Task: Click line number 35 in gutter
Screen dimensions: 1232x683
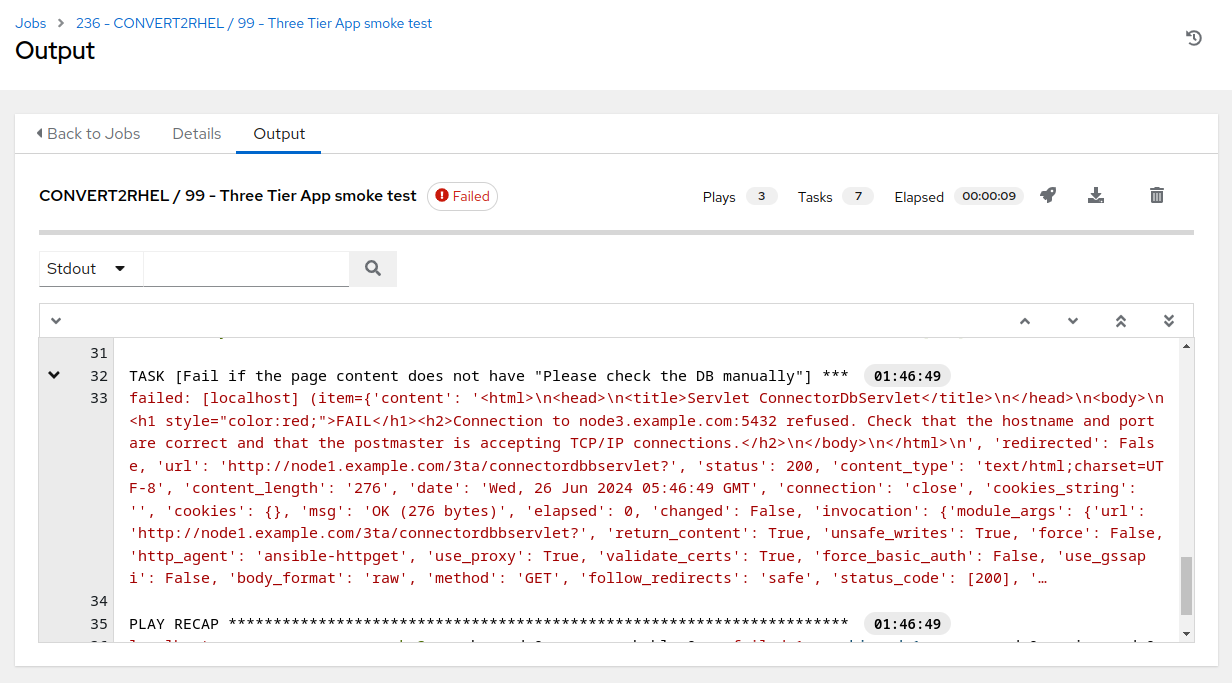Action: 98,624
